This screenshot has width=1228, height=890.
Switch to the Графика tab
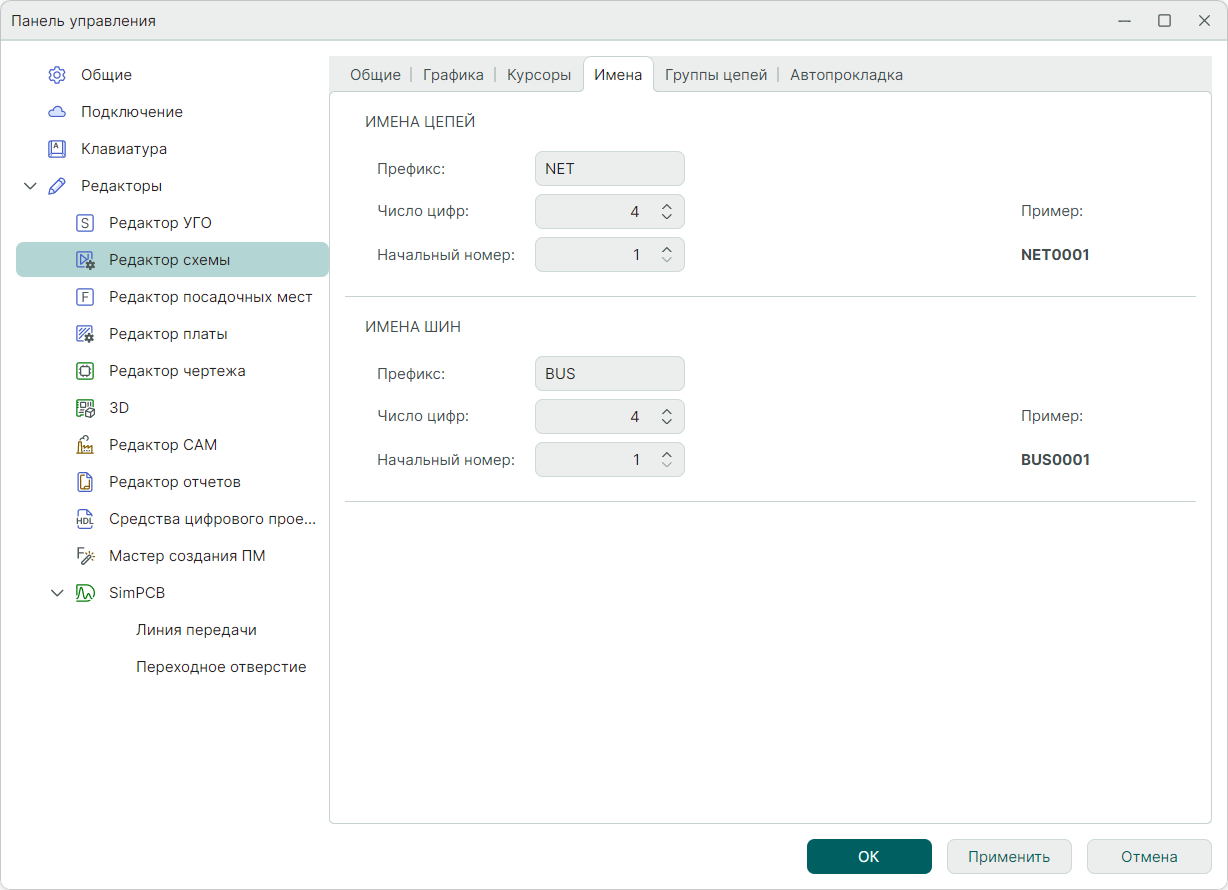453,75
